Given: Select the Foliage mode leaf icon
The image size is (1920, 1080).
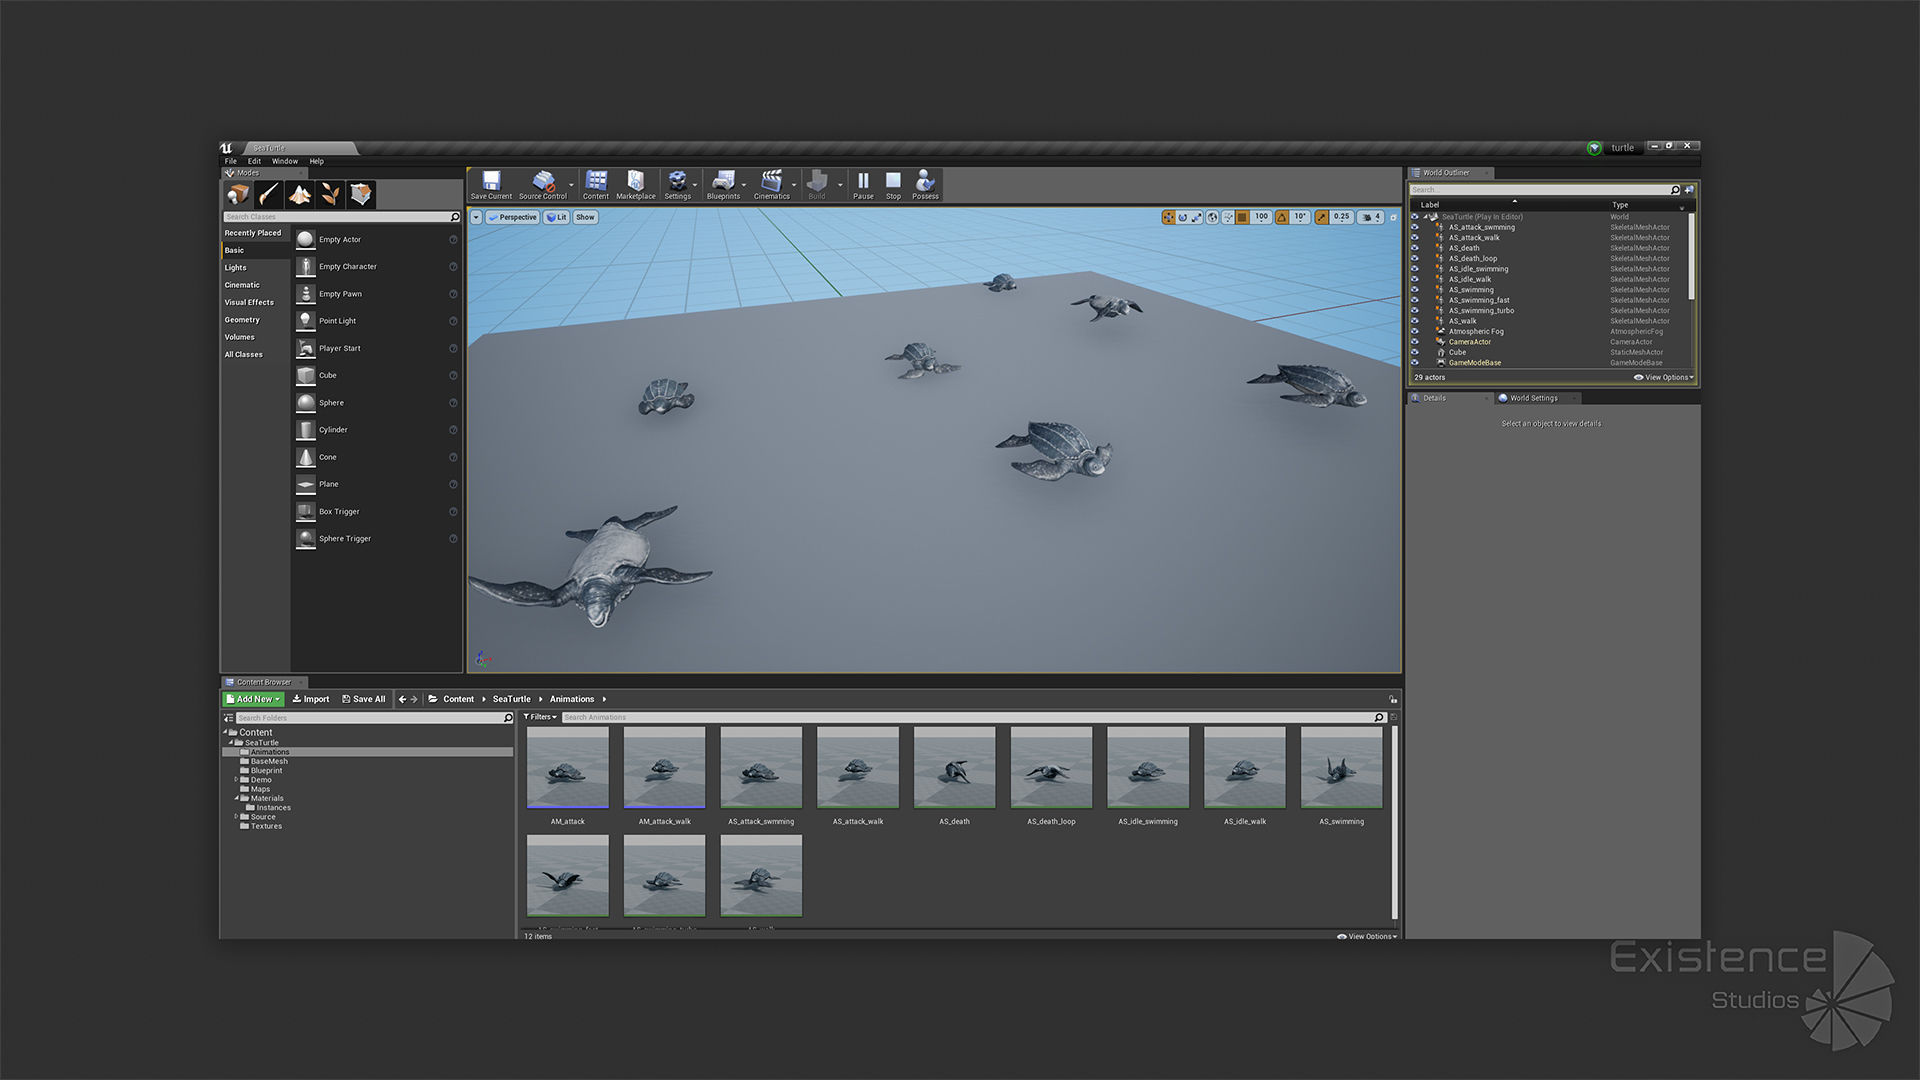Looking at the screenshot, I should 330,194.
